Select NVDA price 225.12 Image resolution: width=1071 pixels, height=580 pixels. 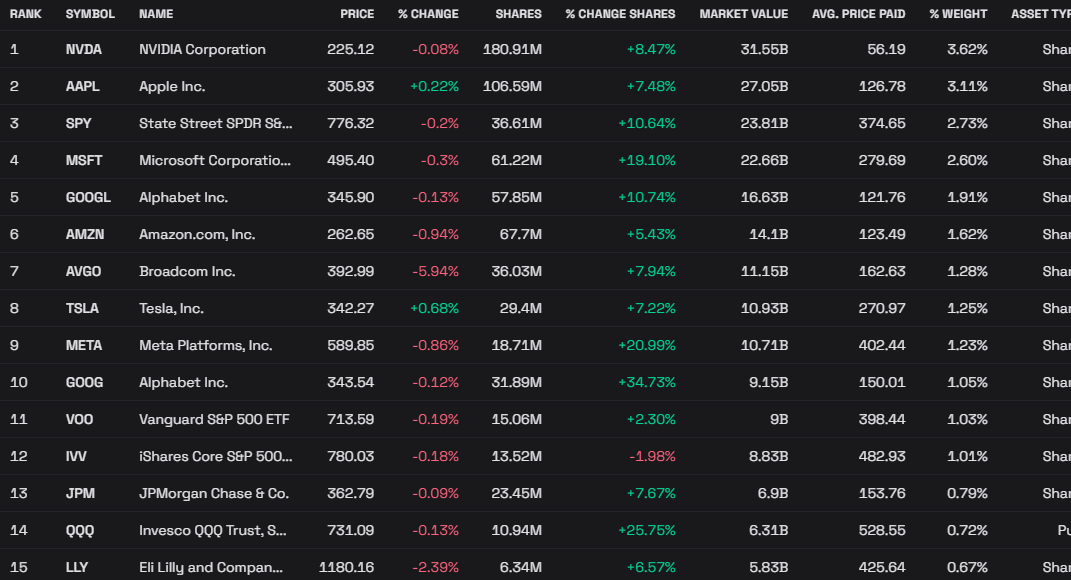click(350, 49)
